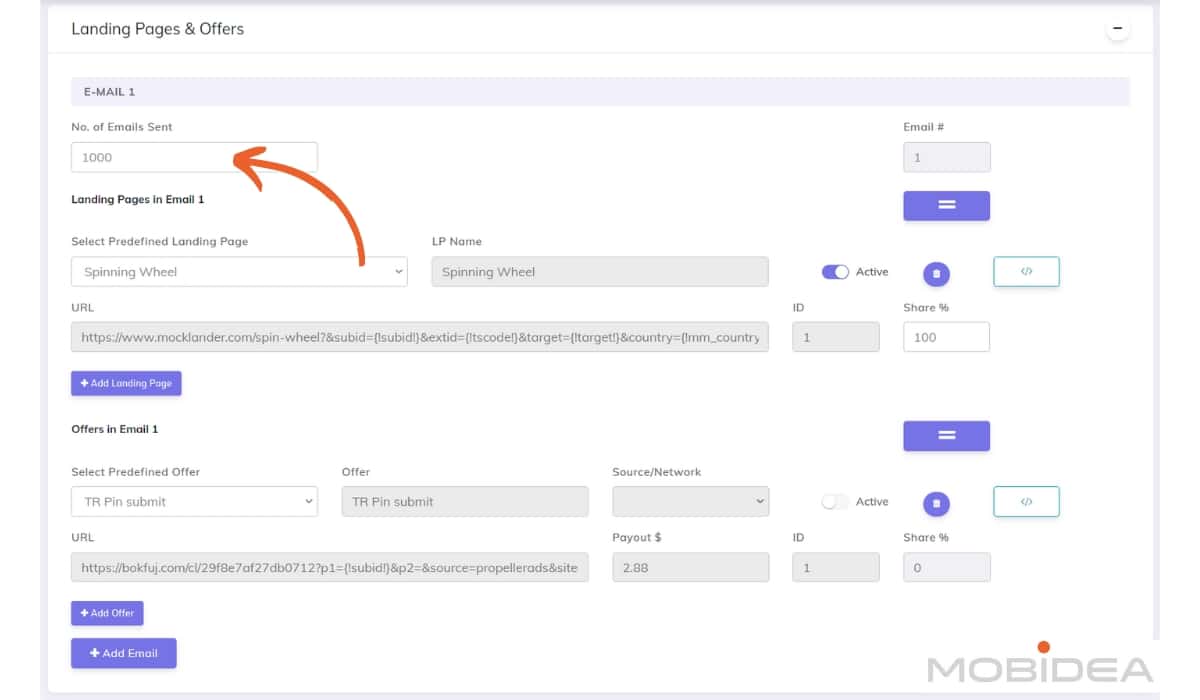
Task: Click the Offer name field
Action: coord(465,502)
